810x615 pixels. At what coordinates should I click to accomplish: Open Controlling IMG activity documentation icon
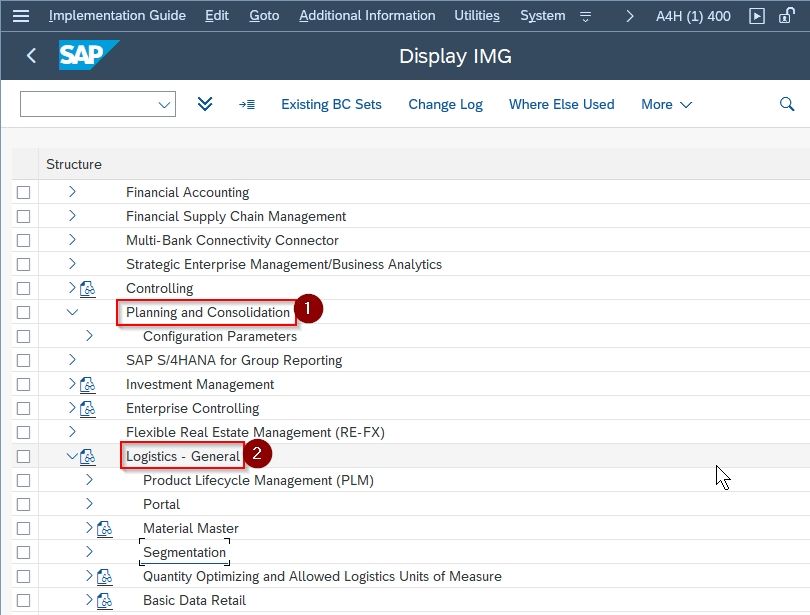(88, 289)
